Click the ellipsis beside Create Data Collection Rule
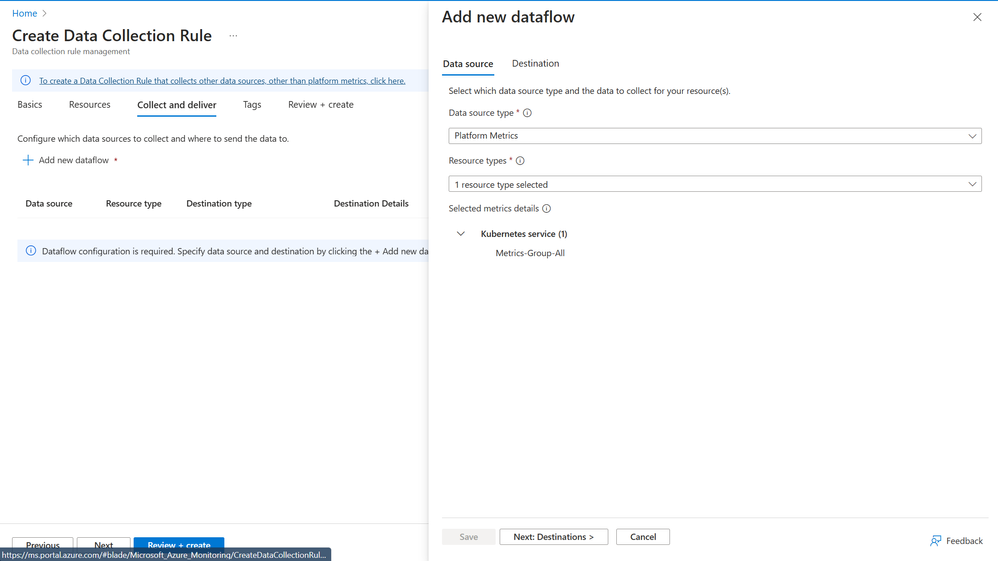Image resolution: width=998 pixels, height=561 pixels. coord(233,36)
